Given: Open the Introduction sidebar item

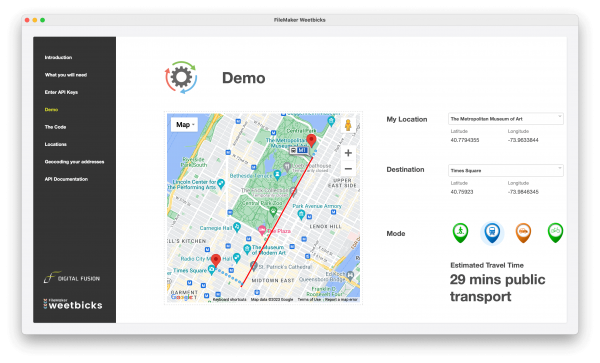Looking at the screenshot, I should [x=58, y=57].
